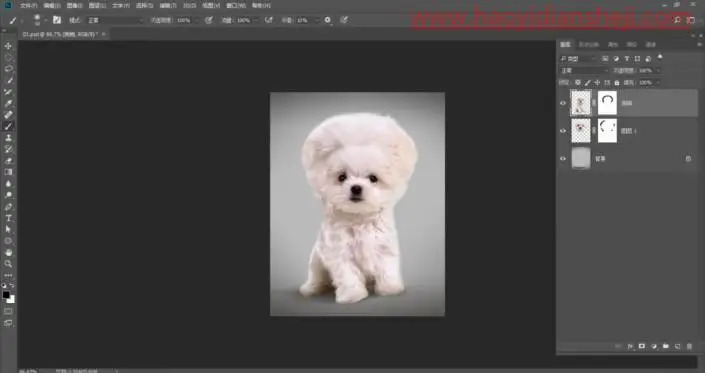This screenshot has width=705, height=373.
Task: Click the delete layer trash icon
Action: pos(689,346)
